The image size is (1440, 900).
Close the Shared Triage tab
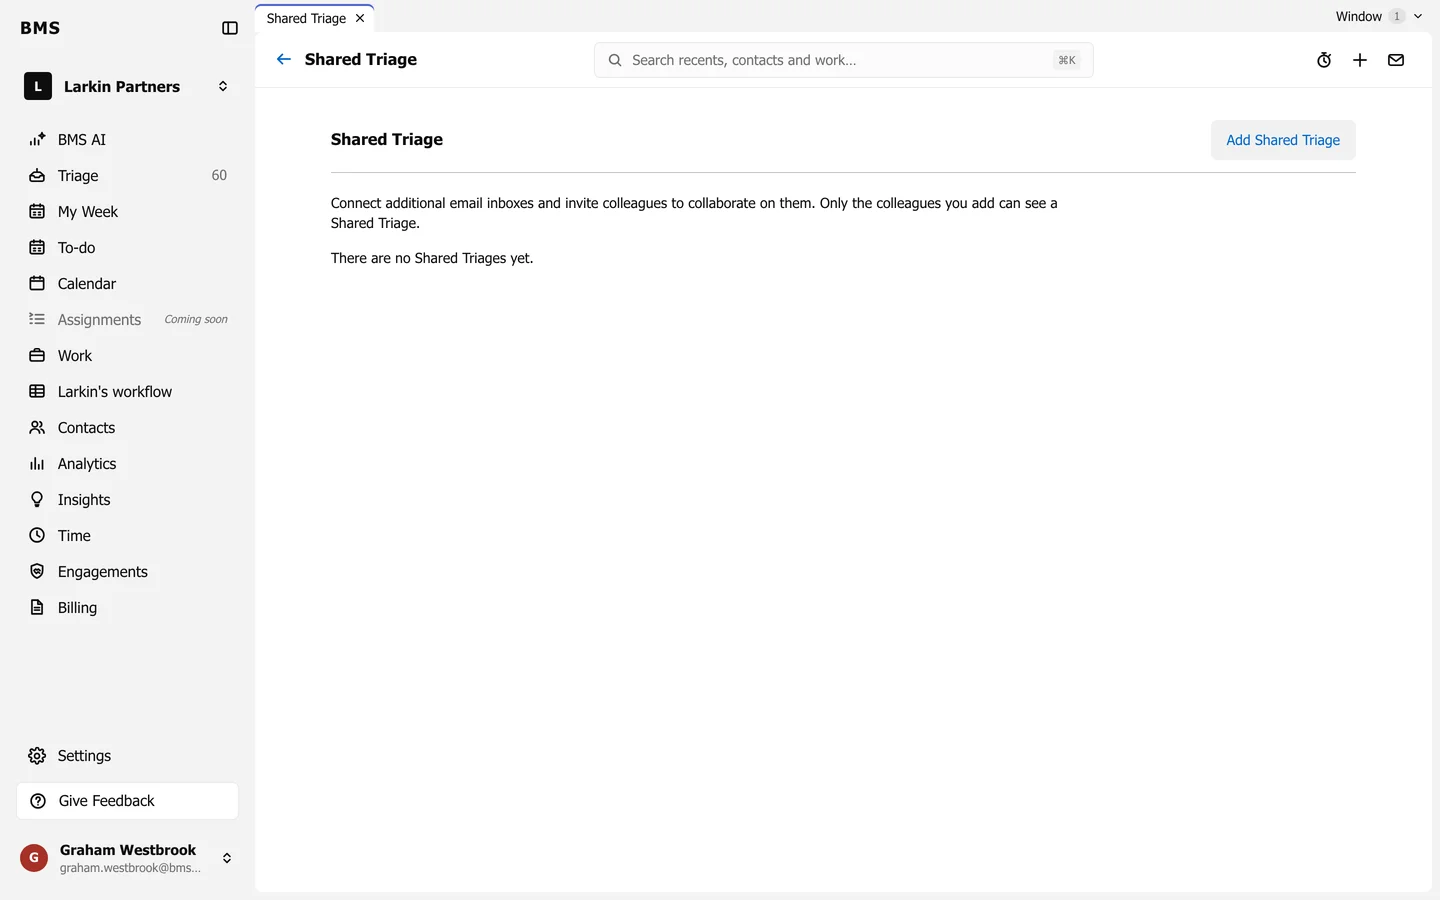tap(360, 18)
